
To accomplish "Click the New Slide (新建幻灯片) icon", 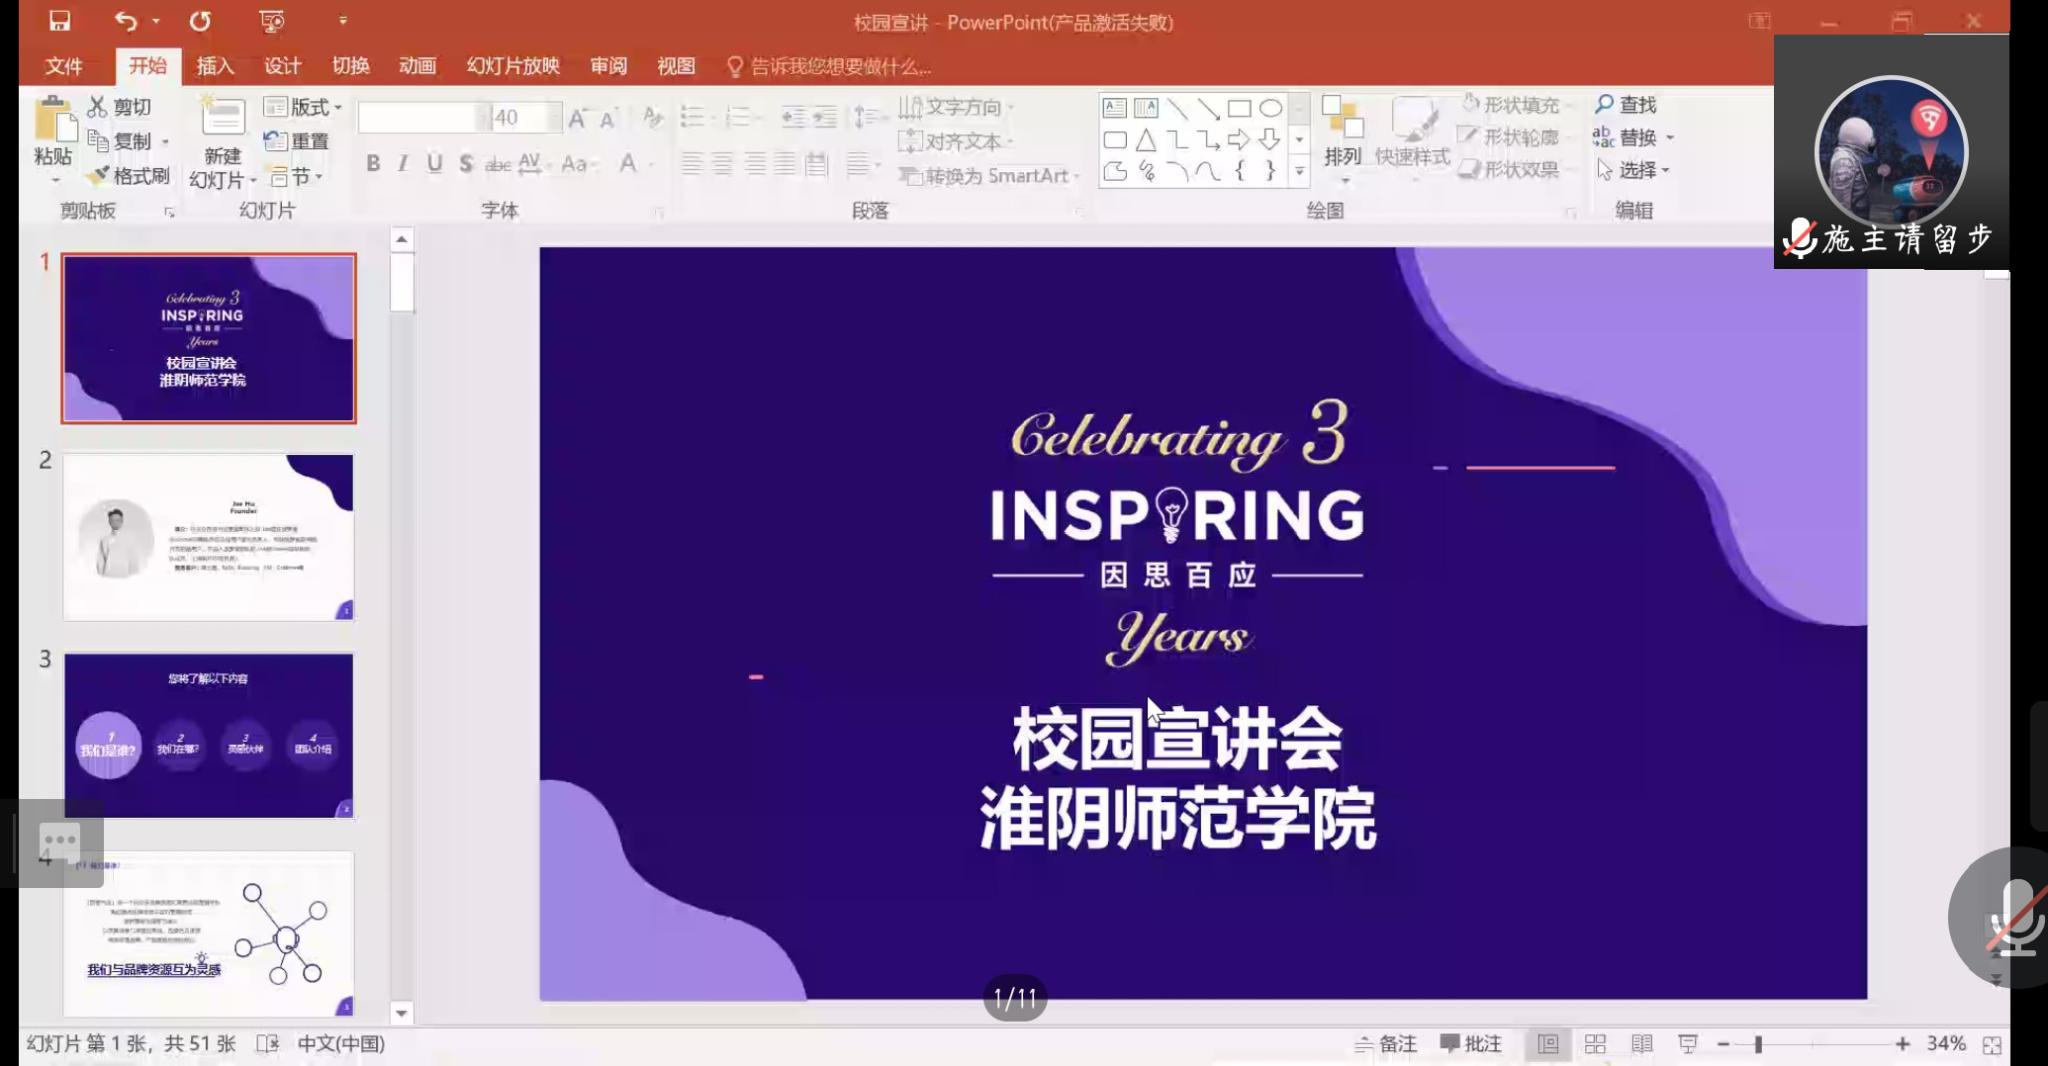I will coord(223,120).
